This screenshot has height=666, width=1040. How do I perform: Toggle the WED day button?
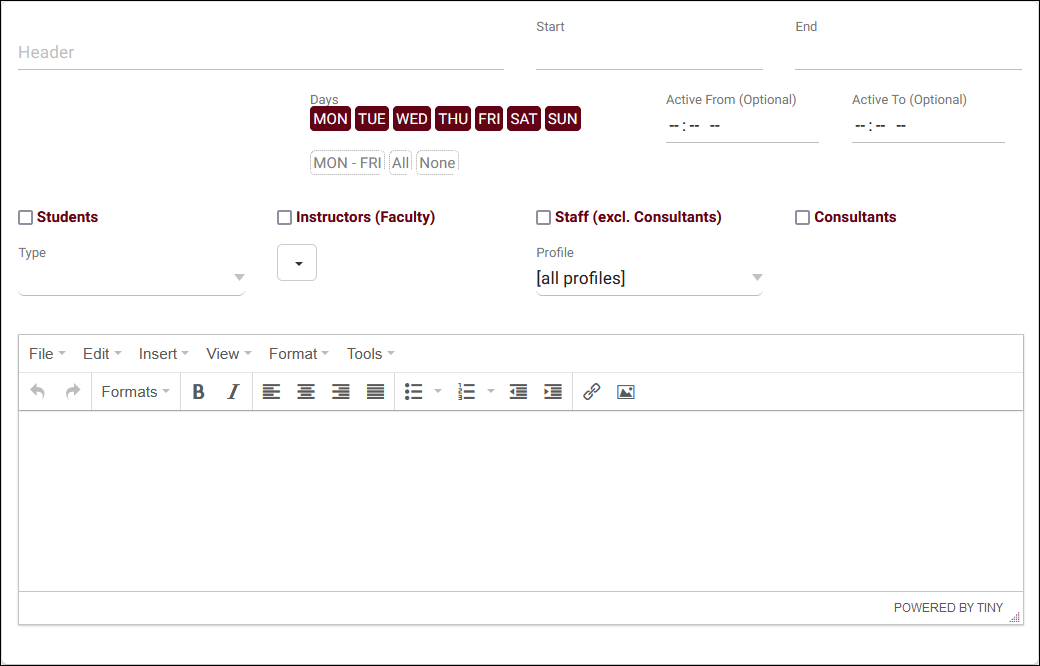pos(412,119)
